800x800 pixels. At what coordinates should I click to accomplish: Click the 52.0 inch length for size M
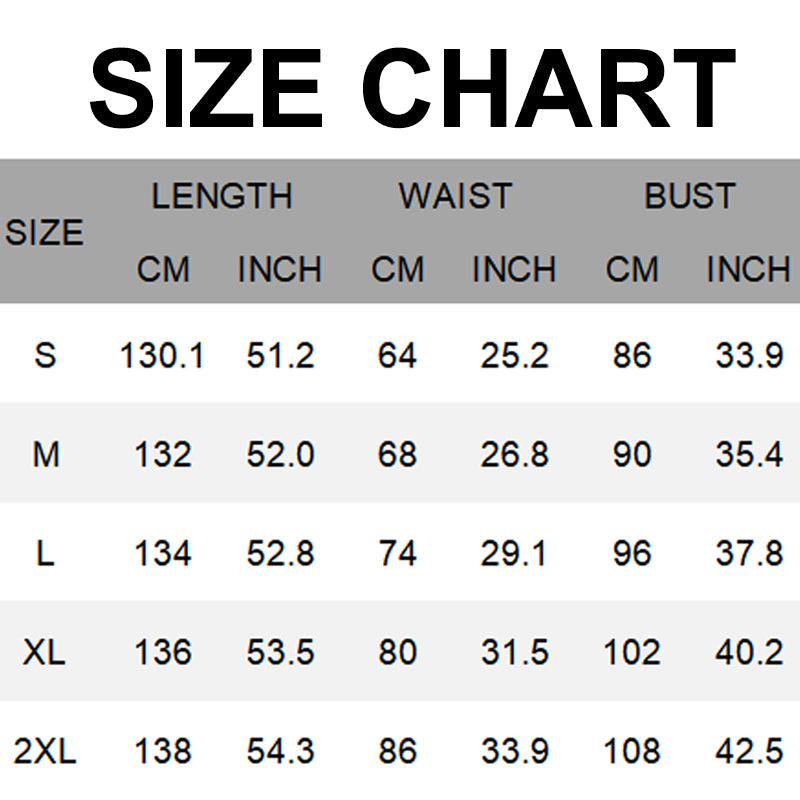tap(280, 455)
